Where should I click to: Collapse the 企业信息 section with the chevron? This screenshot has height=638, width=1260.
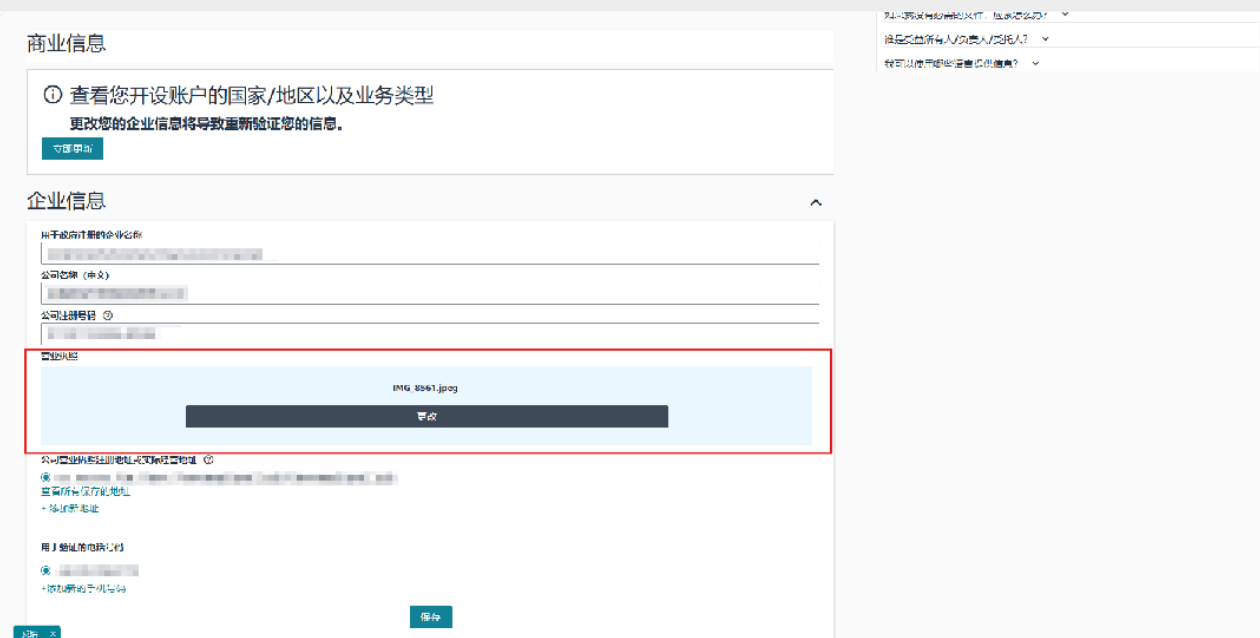816,202
